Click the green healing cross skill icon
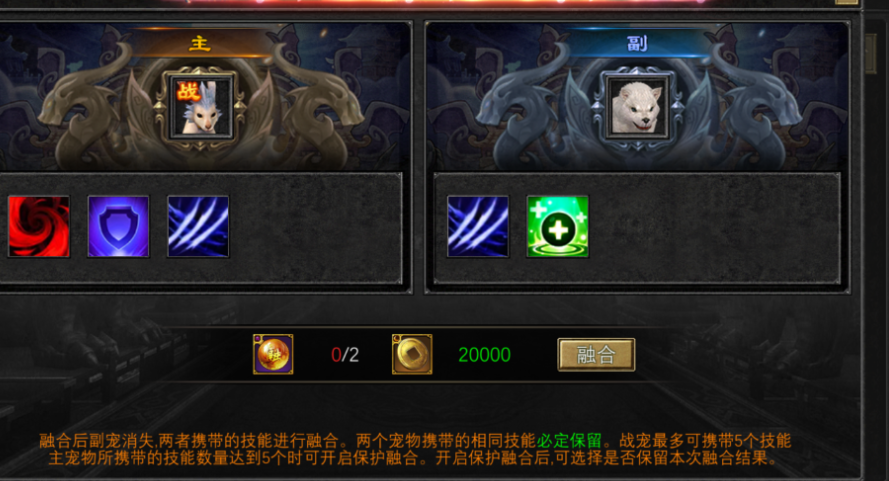 click(557, 226)
